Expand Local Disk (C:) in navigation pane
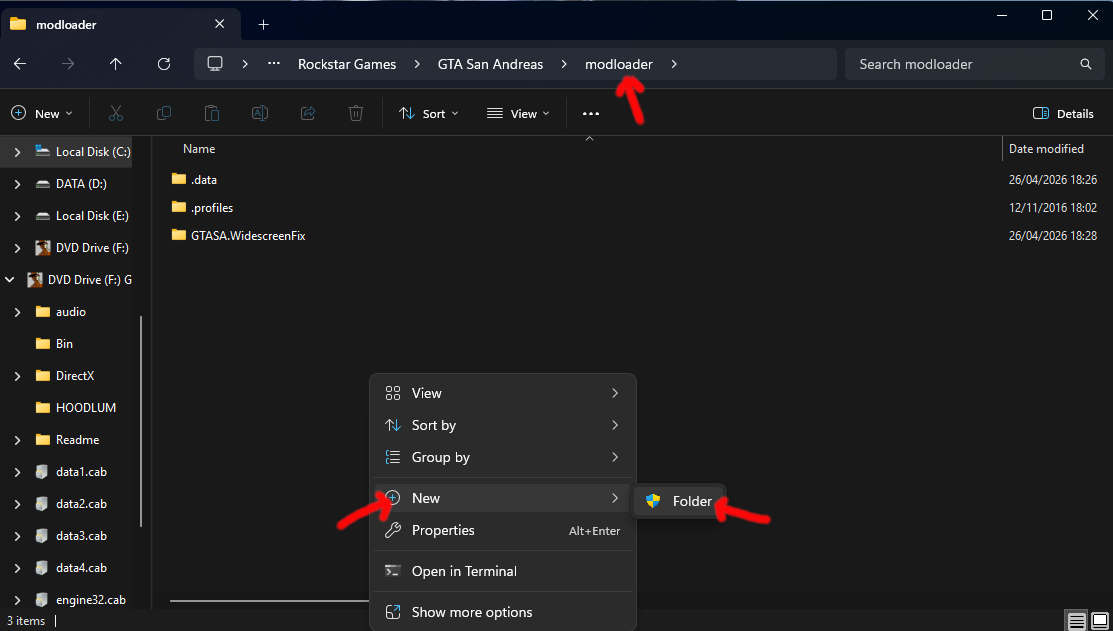Image resolution: width=1113 pixels, height=631 pixels. [18, 152]
